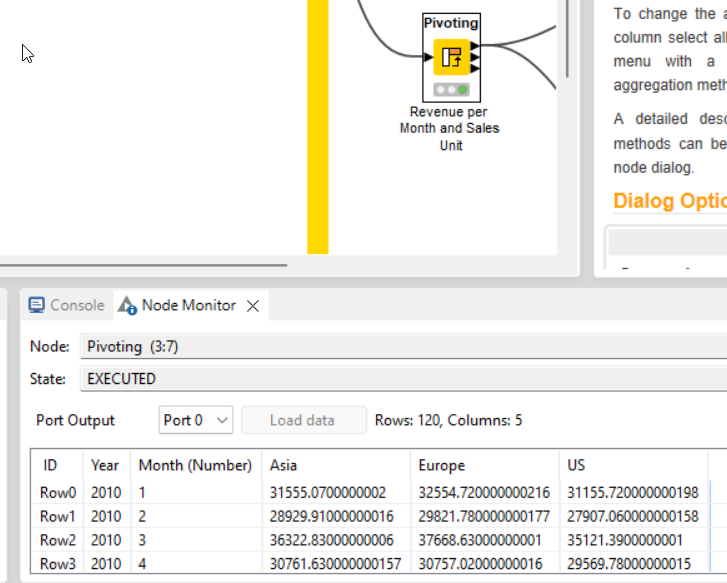Click the Rows: 120, Columns: 5 label
Viewport: 727px width, 583px height.
pyautogui.click(x=448, y=420)
